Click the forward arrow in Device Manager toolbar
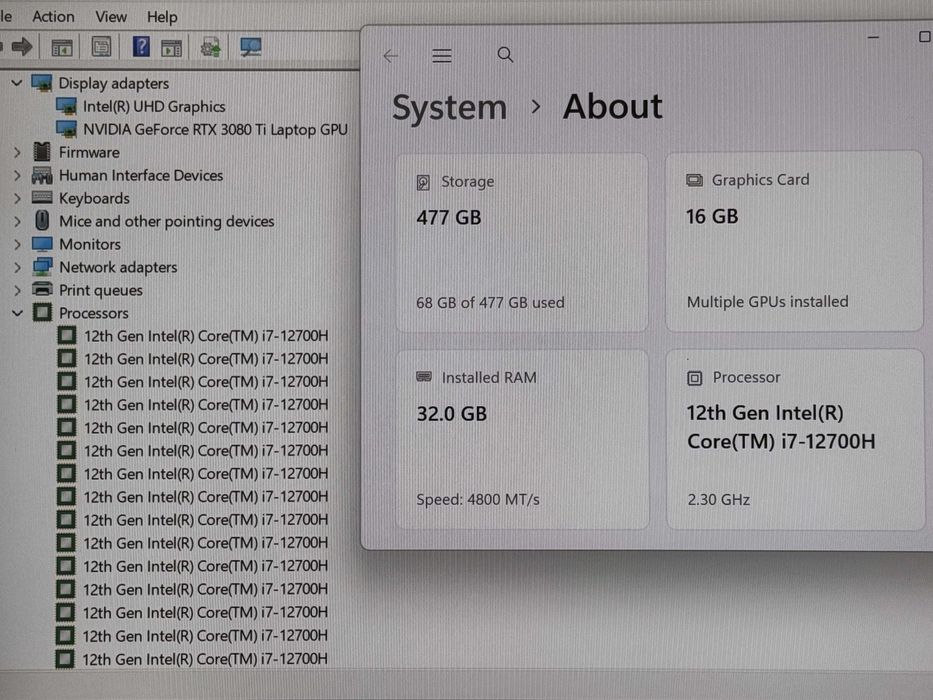933x700 pixels. click(x=22, y=46)
